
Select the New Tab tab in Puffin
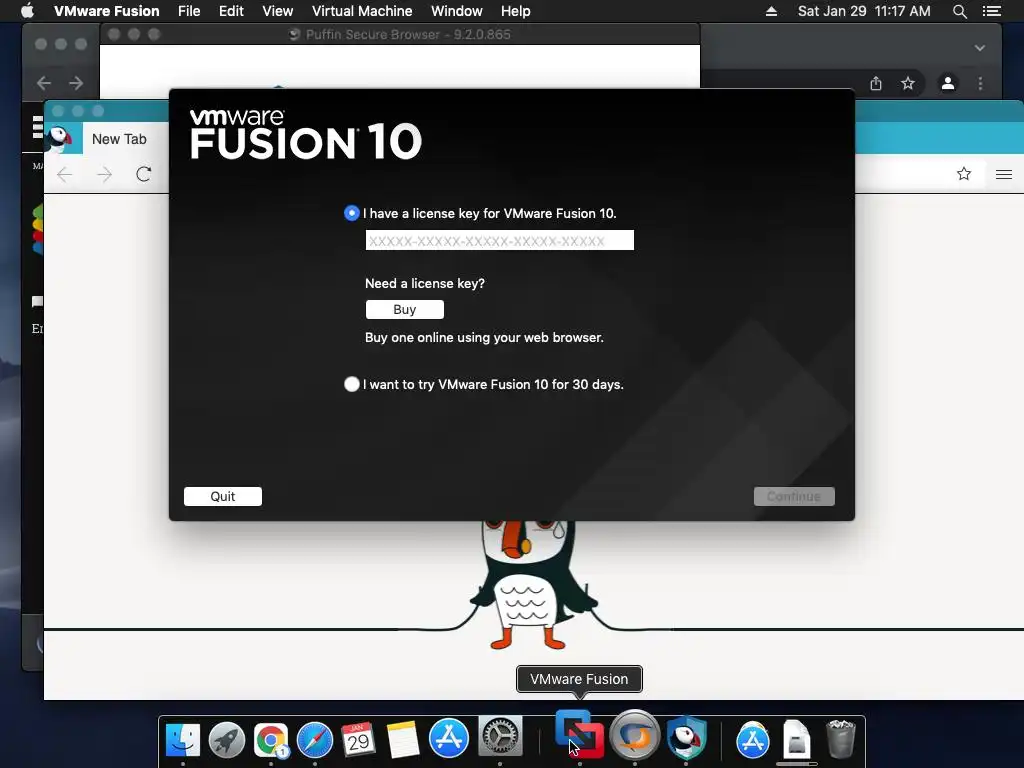point(119,139)
